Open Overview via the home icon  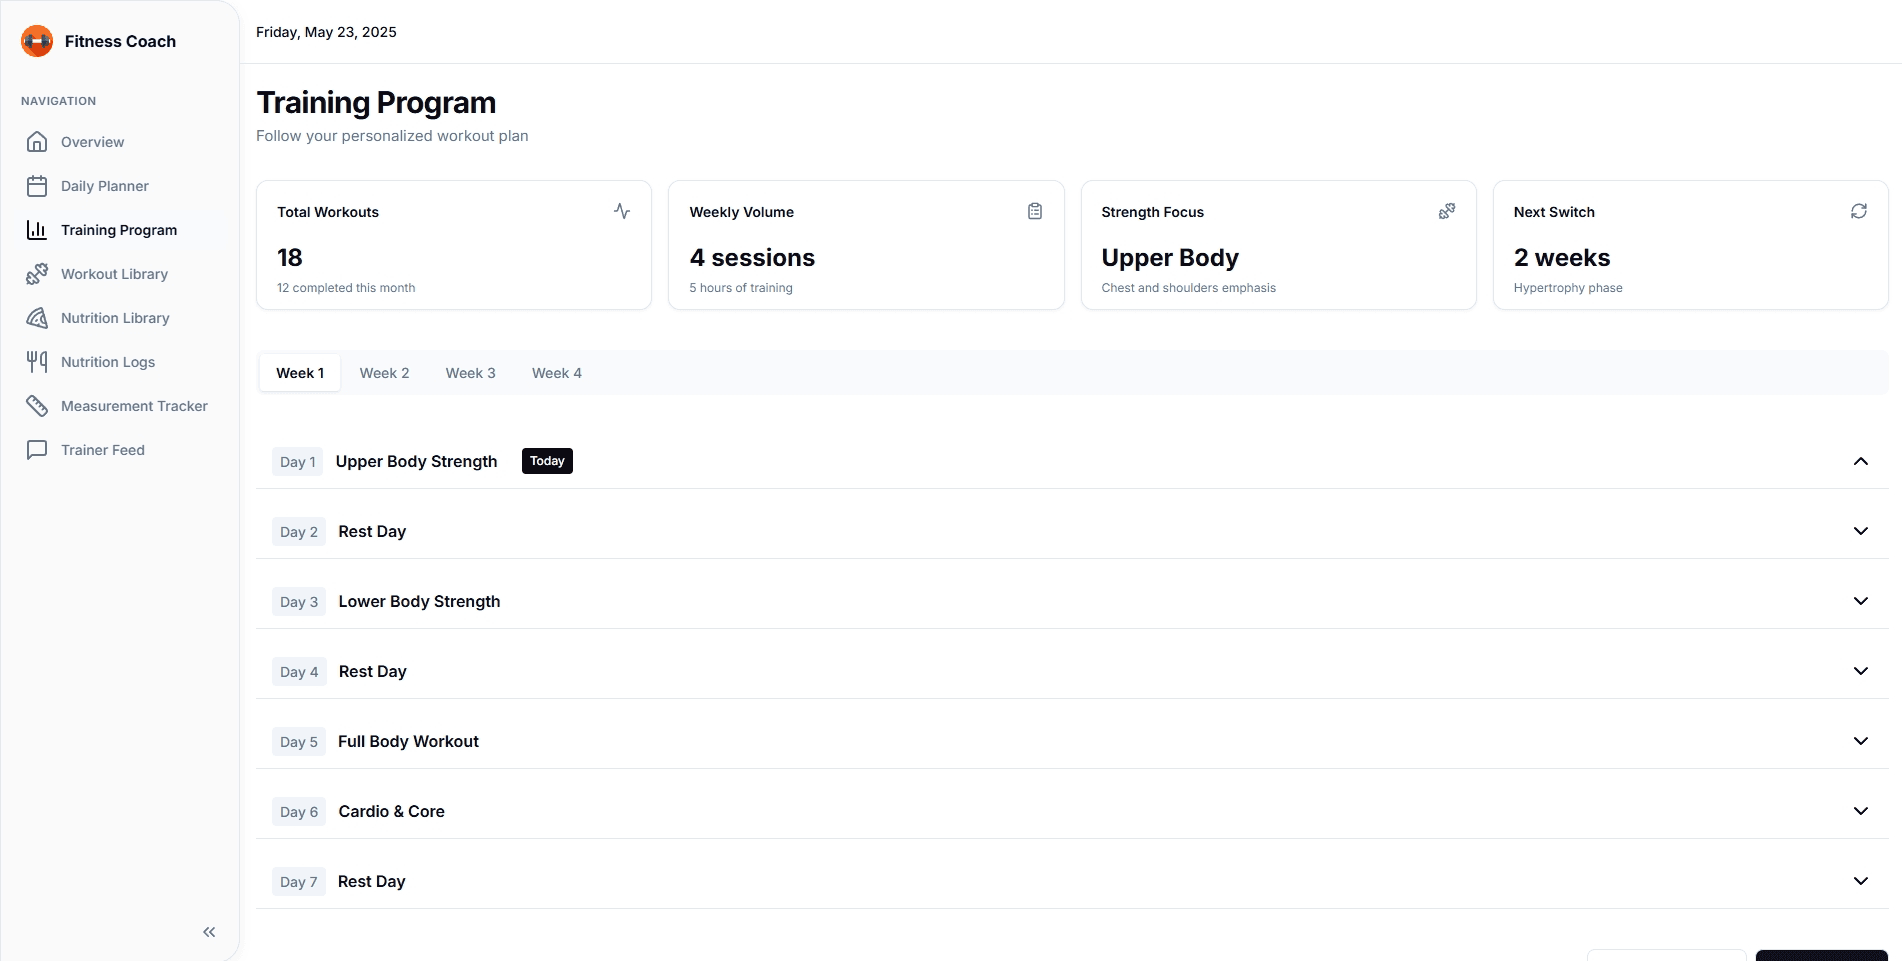pos(37,142)
